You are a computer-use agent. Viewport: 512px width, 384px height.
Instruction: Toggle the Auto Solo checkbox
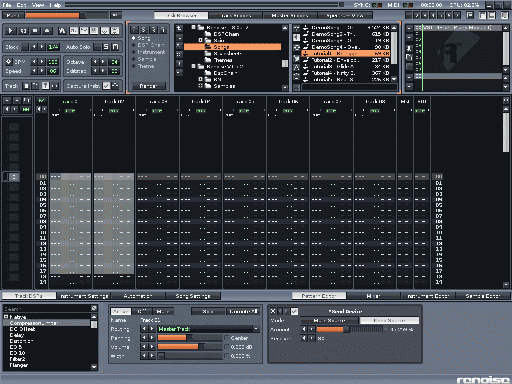coord(97,47)
